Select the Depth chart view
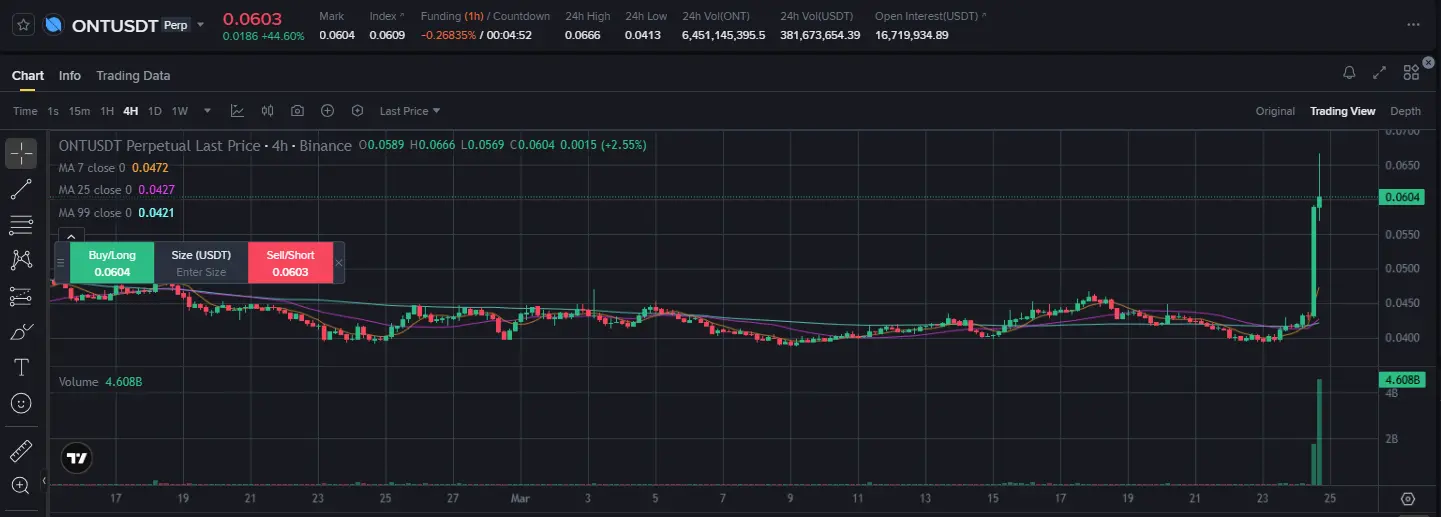The image size is (1441, 517). pyautogui.click(x=1405, y=111)
